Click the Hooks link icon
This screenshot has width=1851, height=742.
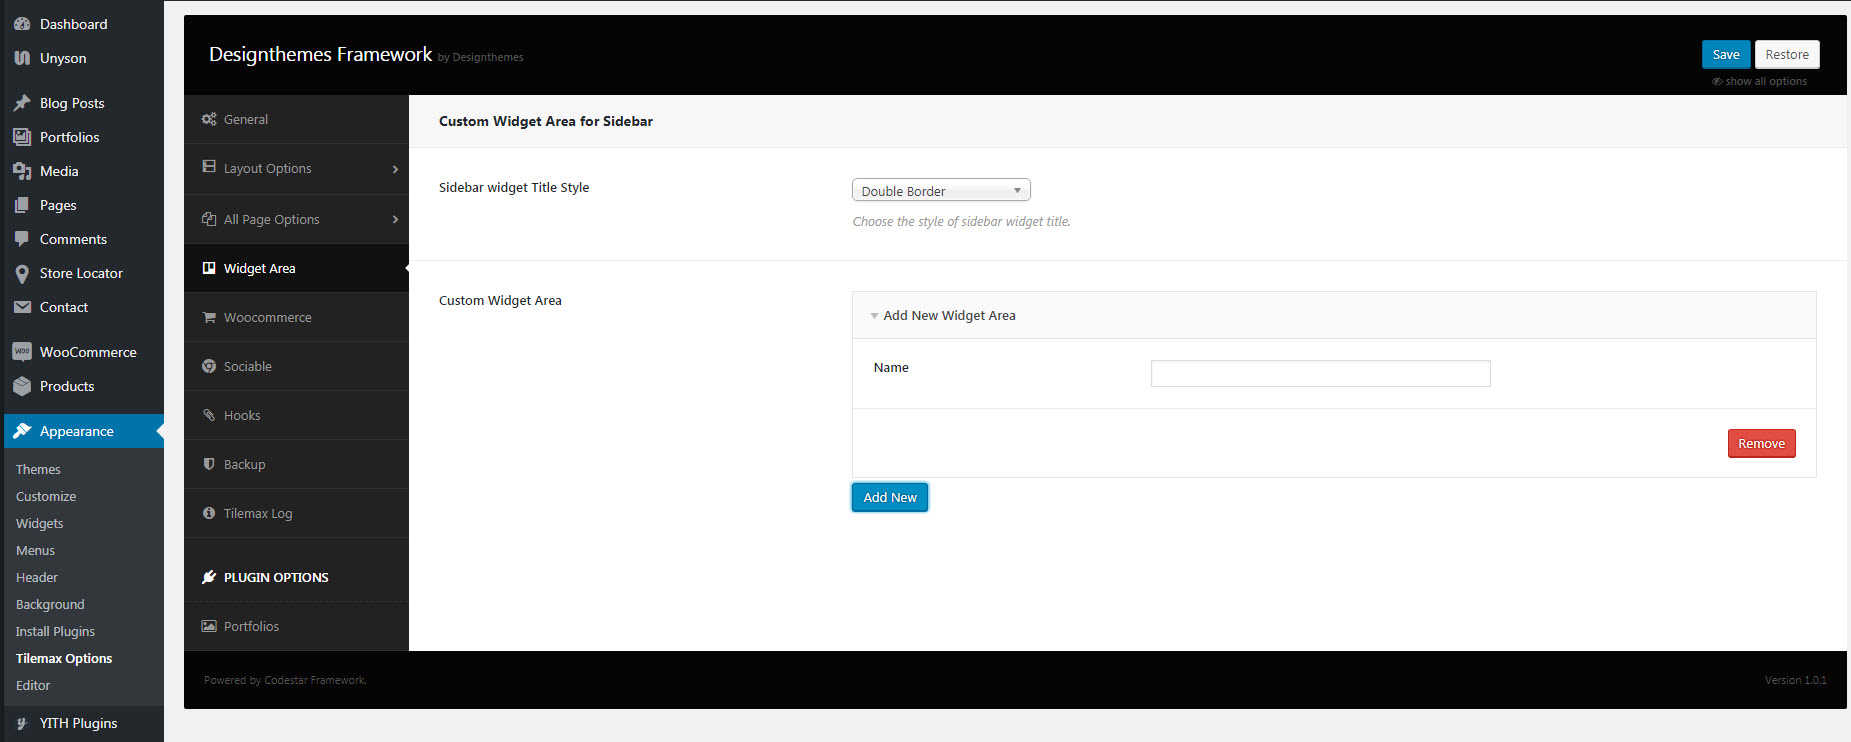209,415
